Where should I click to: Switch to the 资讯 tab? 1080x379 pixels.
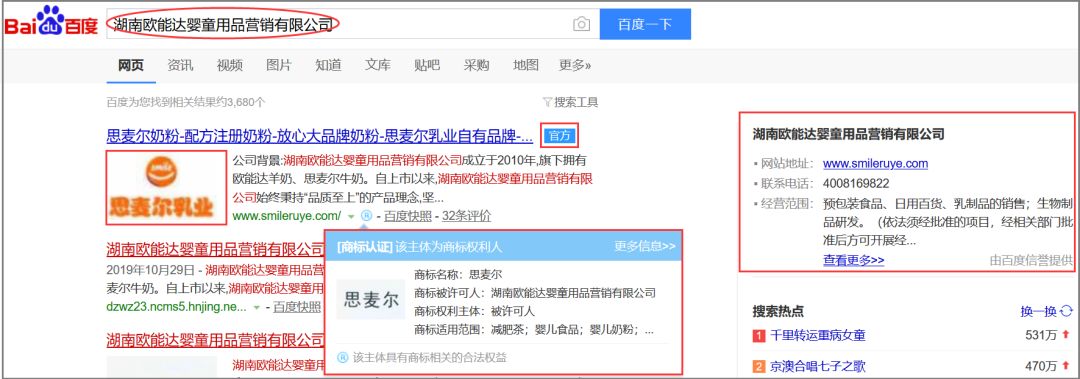(x=180, y=65)
